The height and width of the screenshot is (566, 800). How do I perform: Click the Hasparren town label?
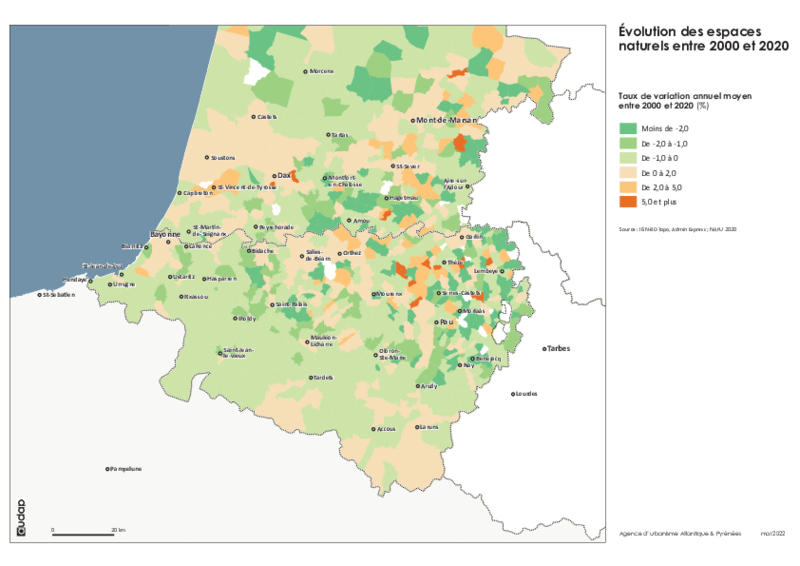pos(222,279)
